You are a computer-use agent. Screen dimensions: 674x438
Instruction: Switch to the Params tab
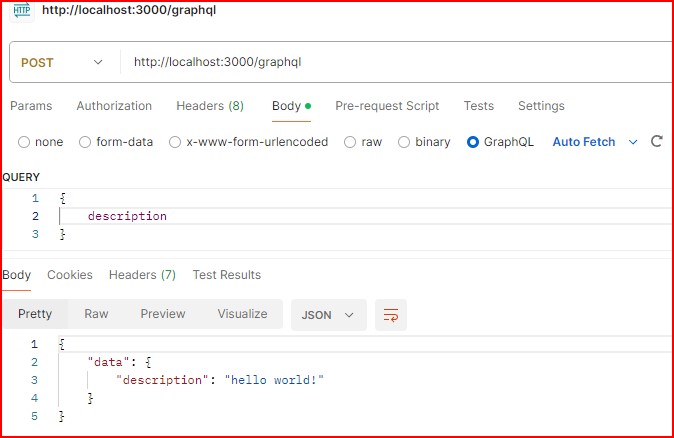click(31, 106)
